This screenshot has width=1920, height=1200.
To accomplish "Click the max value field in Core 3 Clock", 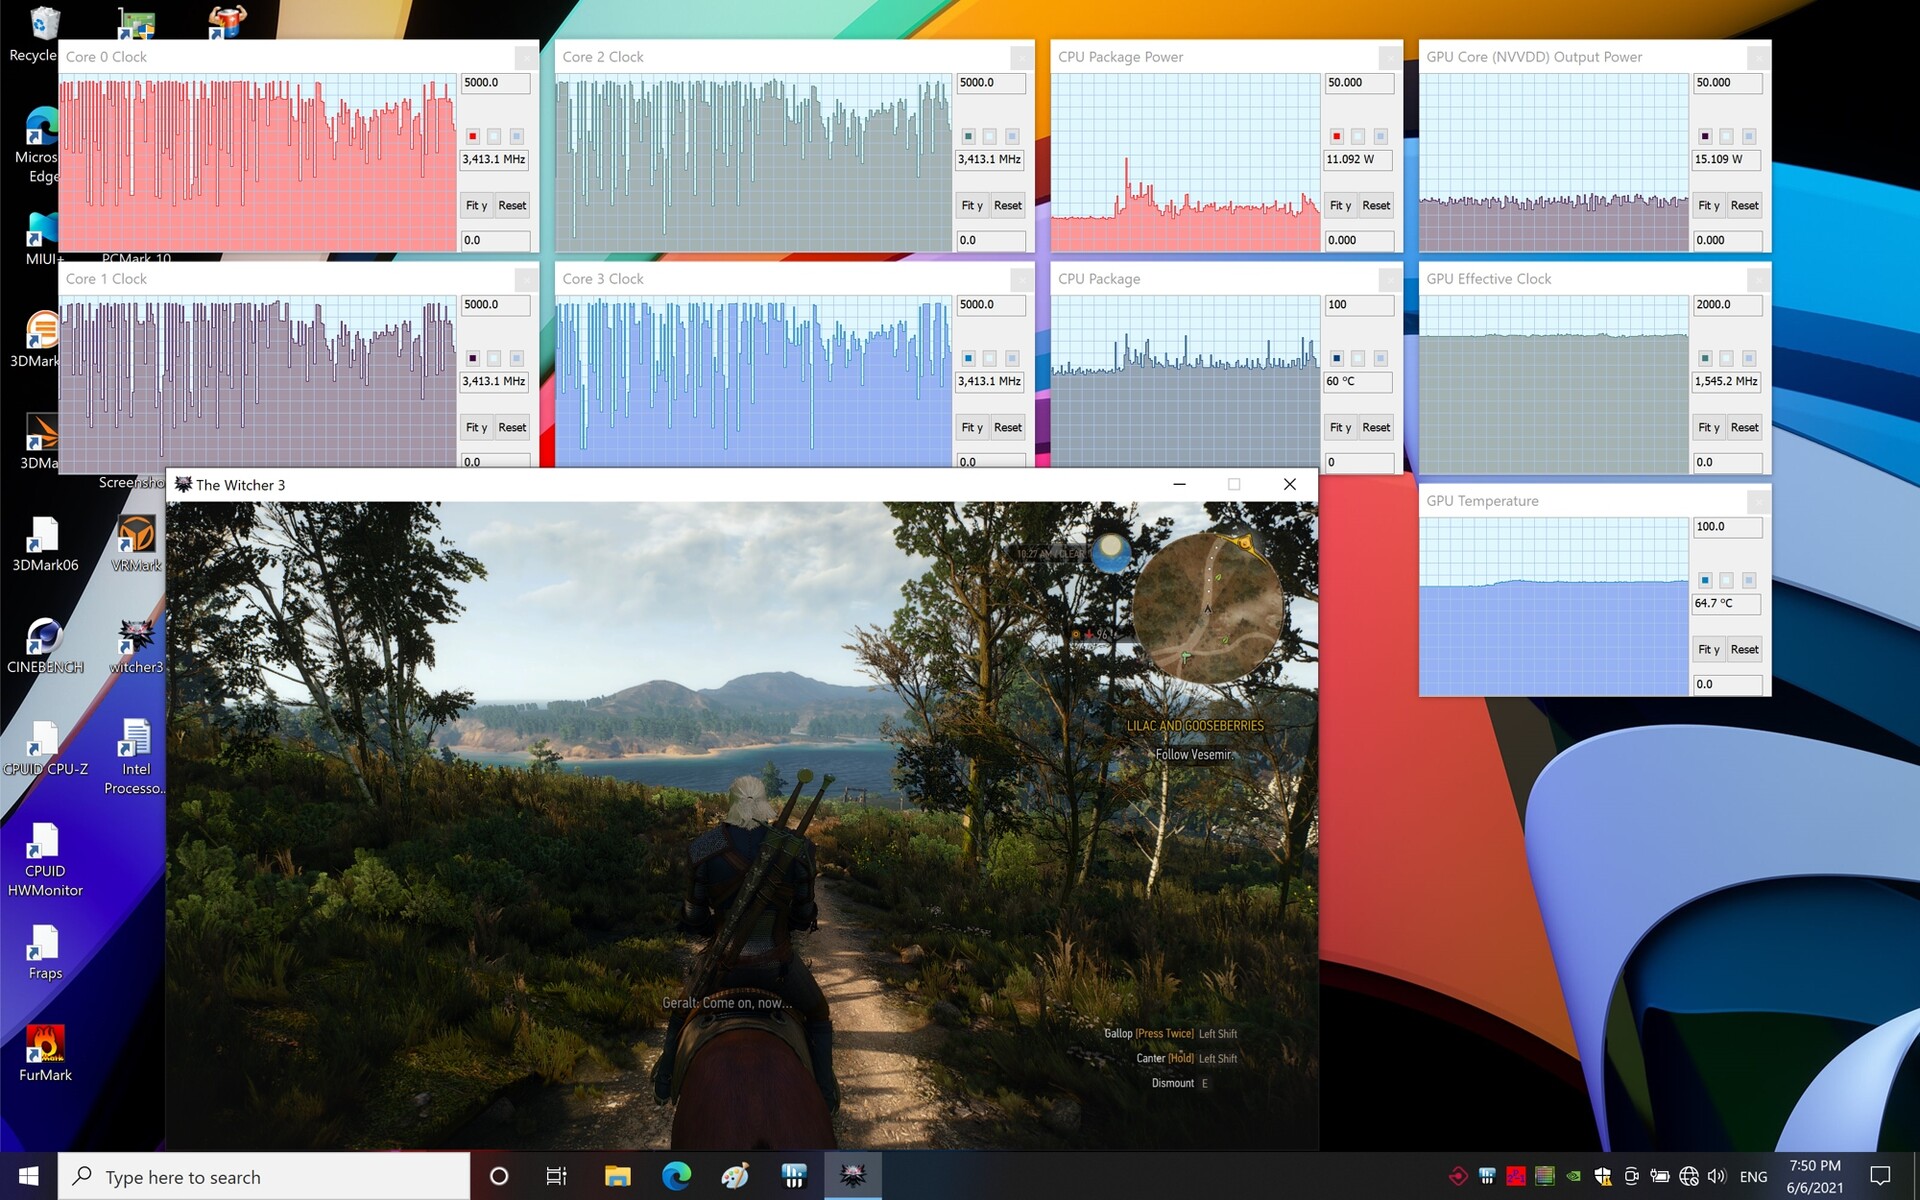I will click(990, 305).
